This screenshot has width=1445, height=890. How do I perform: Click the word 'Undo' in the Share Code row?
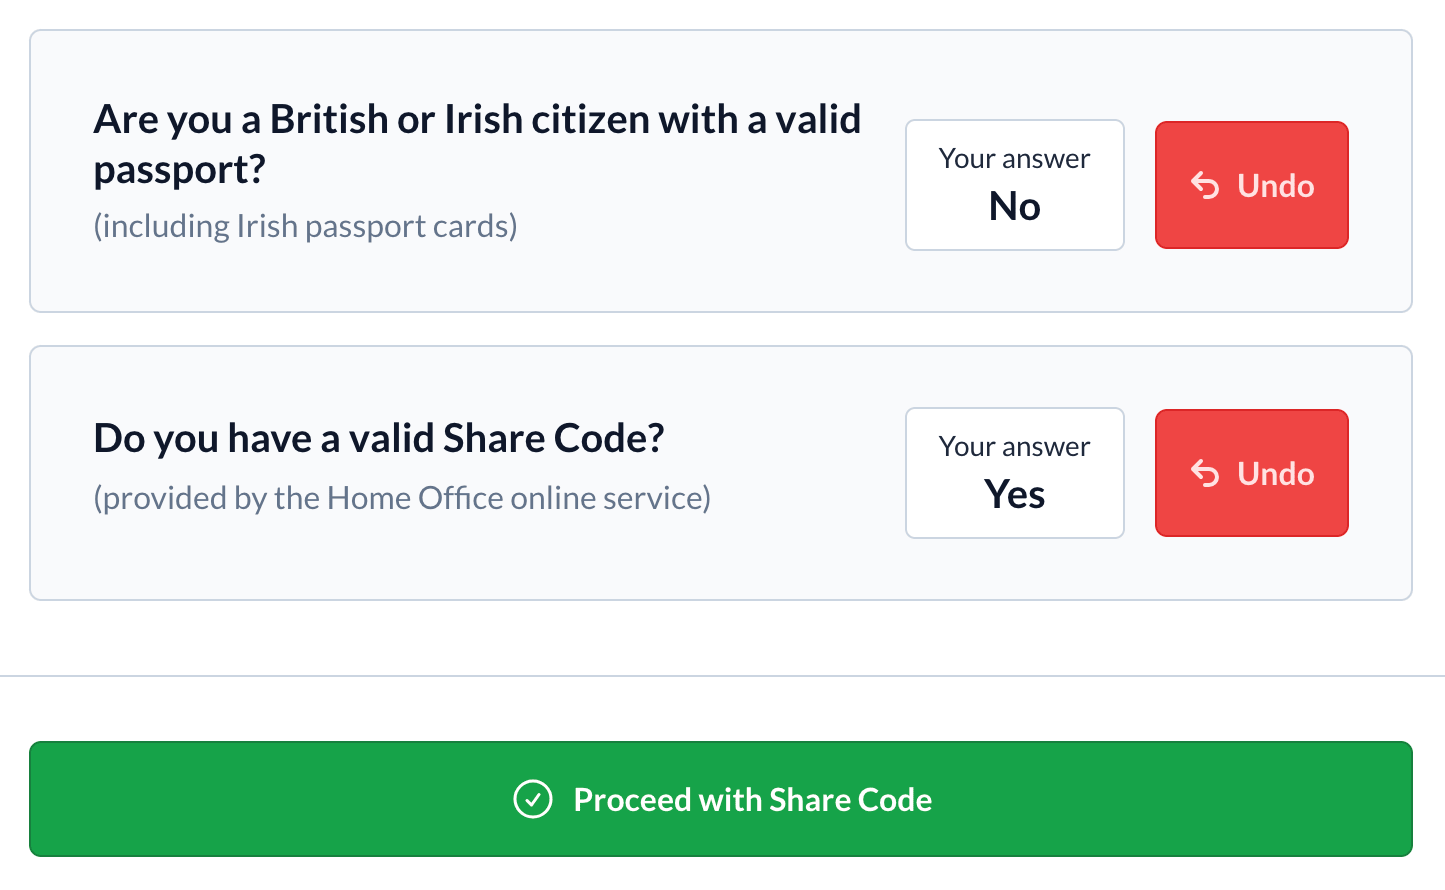(x=1276, y=474)
